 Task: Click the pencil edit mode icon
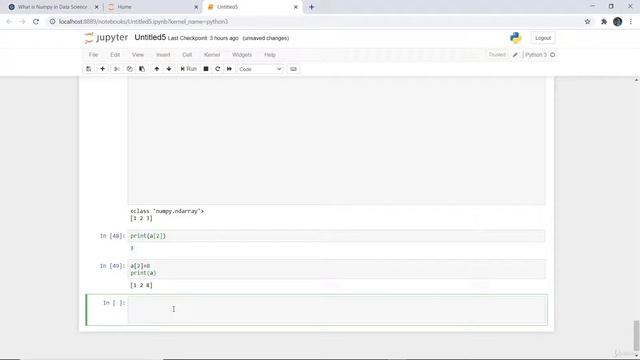click(x=515, y=55)
